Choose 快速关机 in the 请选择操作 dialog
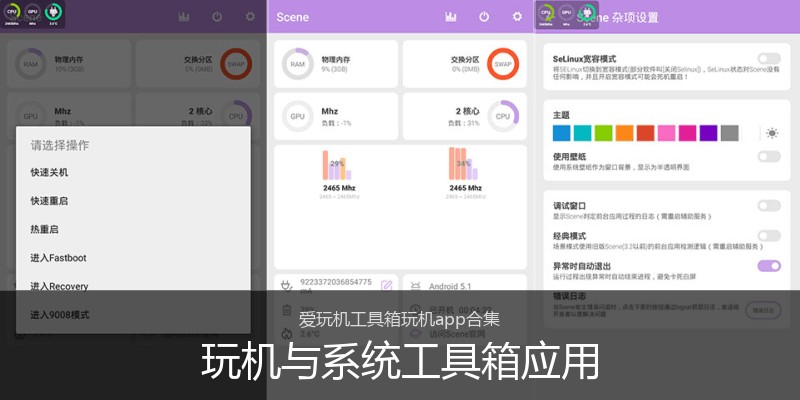800x400 pixels. click(x=133, y=172)
